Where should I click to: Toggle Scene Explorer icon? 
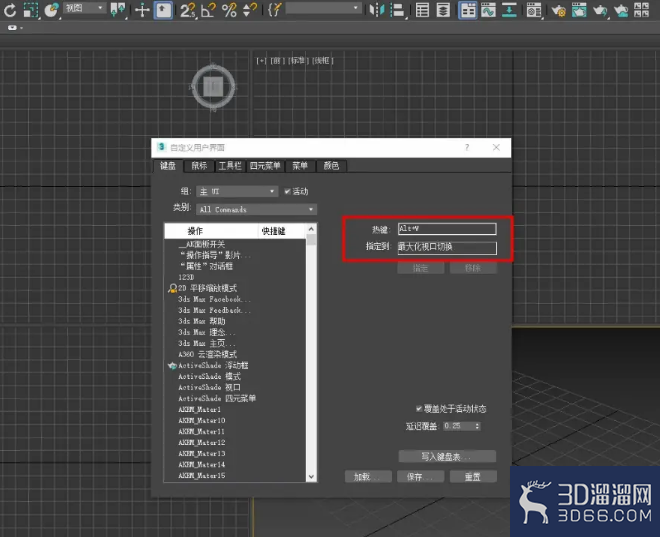(x=422, y=10)
